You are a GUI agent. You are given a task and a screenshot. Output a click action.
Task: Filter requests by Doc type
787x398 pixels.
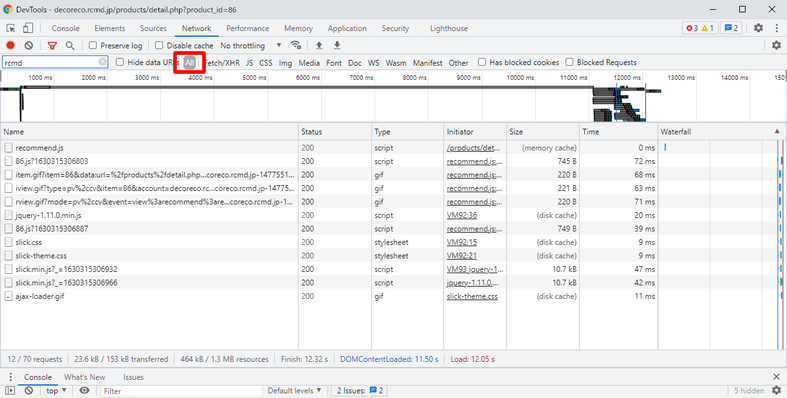[354, 63]
